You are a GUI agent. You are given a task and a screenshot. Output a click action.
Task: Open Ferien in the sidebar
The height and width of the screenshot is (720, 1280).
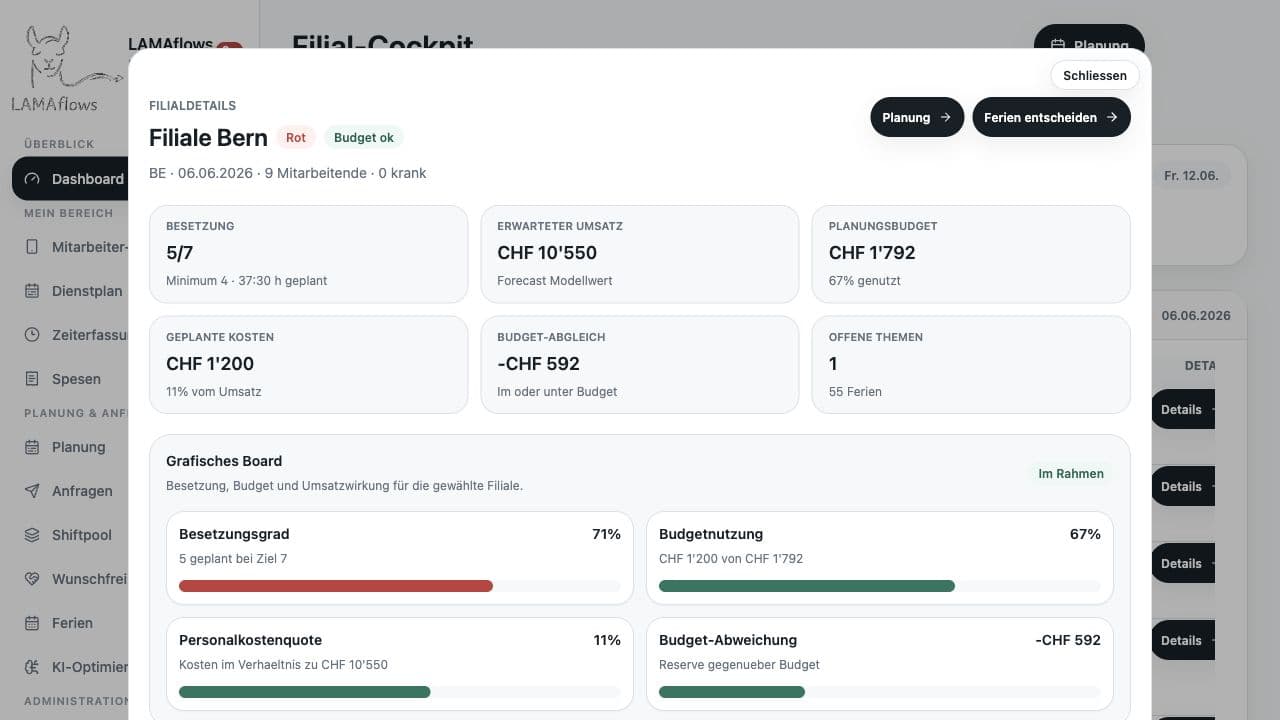tap(71, 623)
